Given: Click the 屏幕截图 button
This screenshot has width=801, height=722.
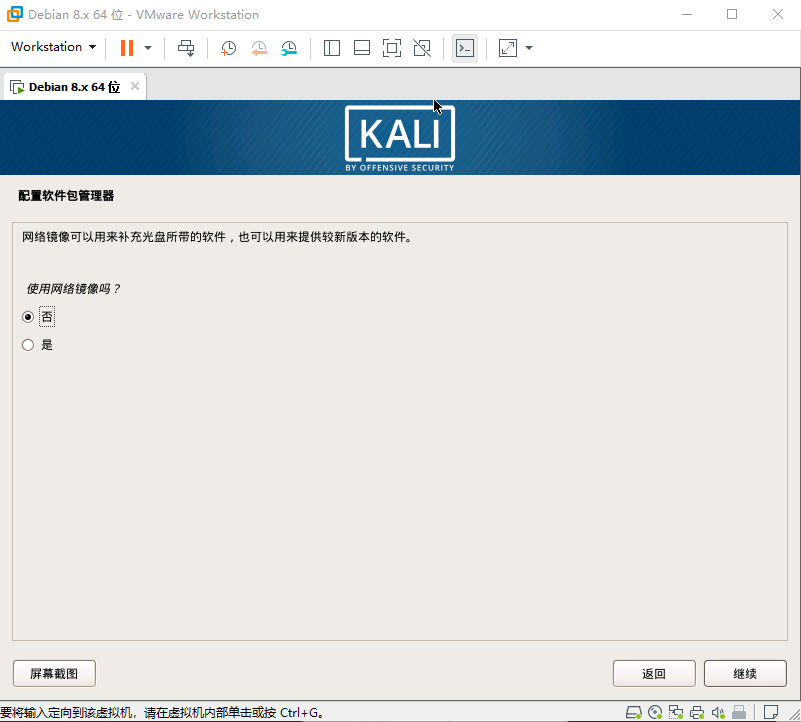Looking at the screenshot, I should [54, 673].
